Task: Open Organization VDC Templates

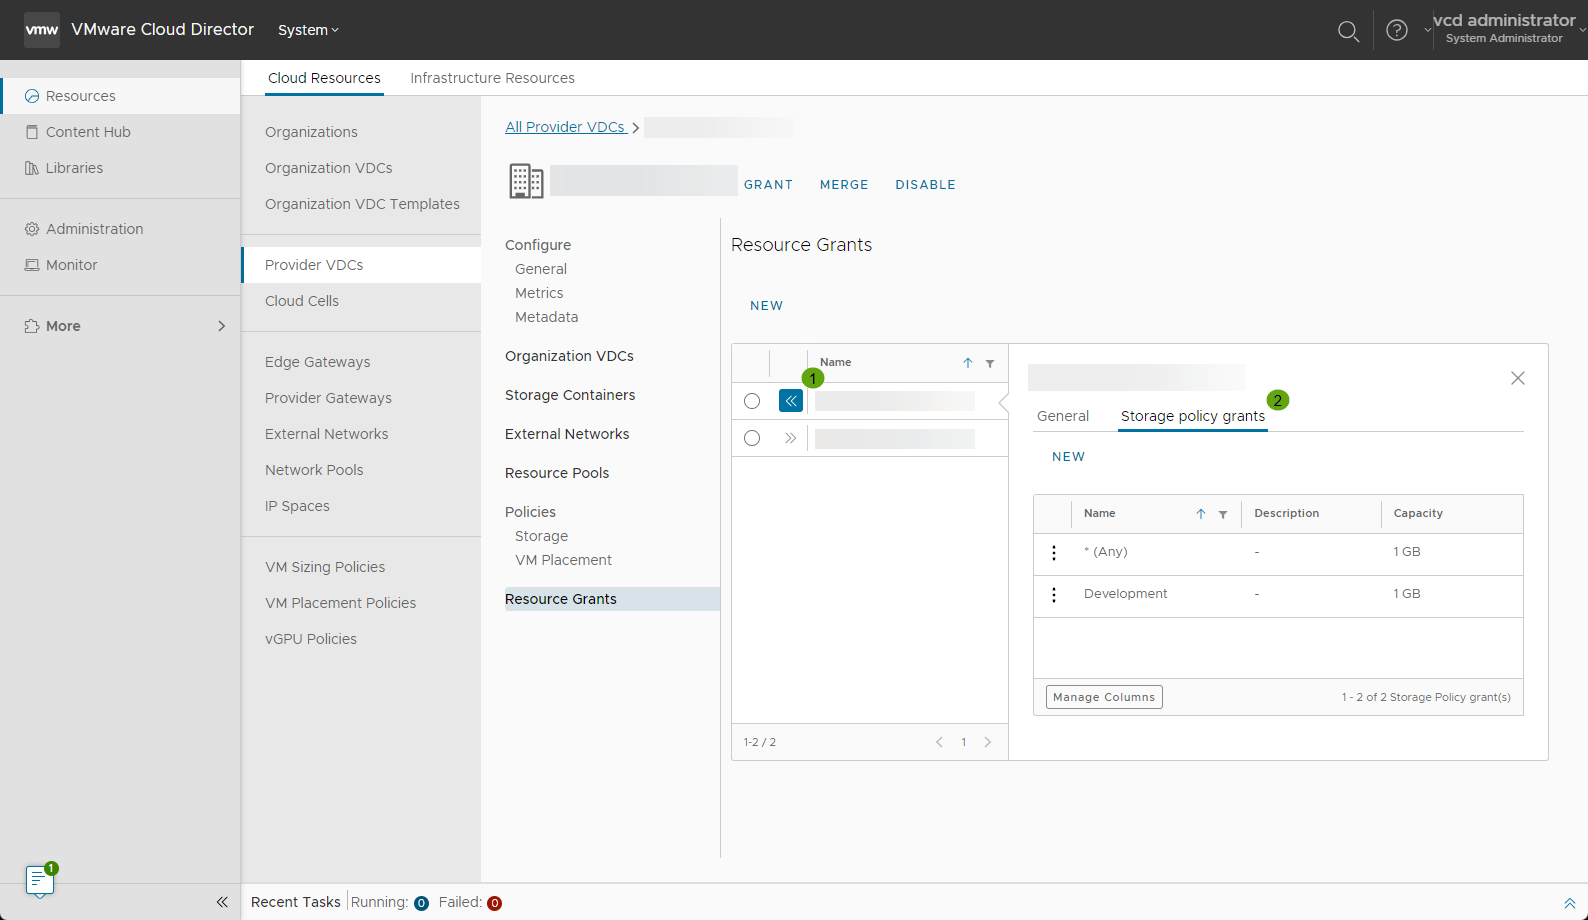Action: tap(362, 204)
